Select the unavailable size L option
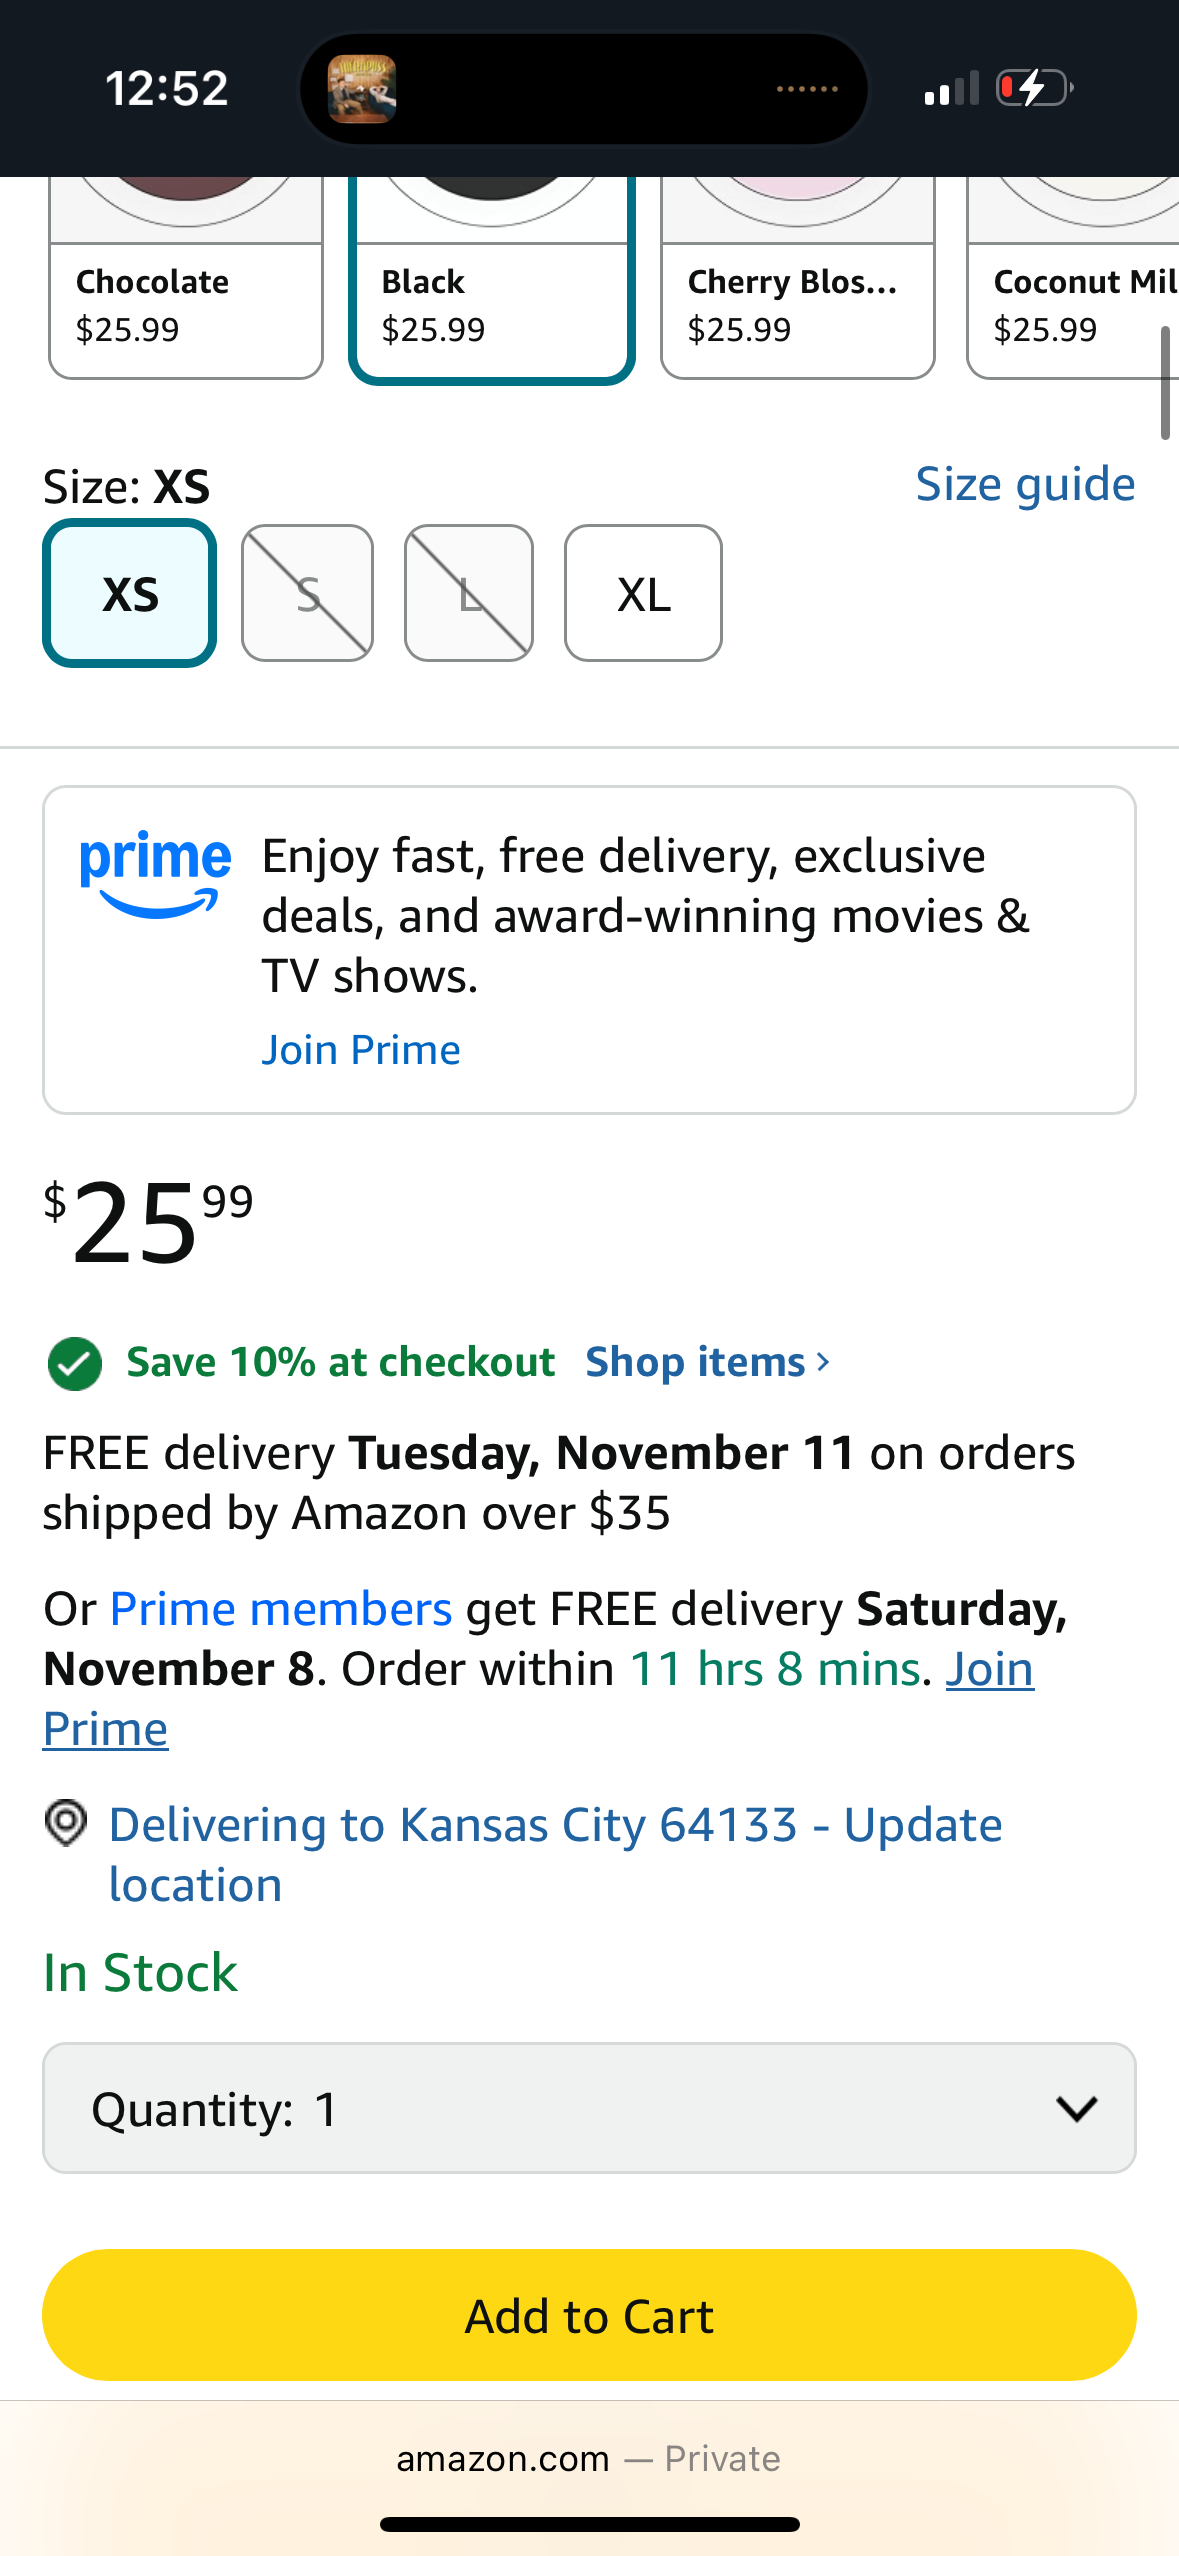The width and height of the screenshot is (1179, 2556). point(469,594)
